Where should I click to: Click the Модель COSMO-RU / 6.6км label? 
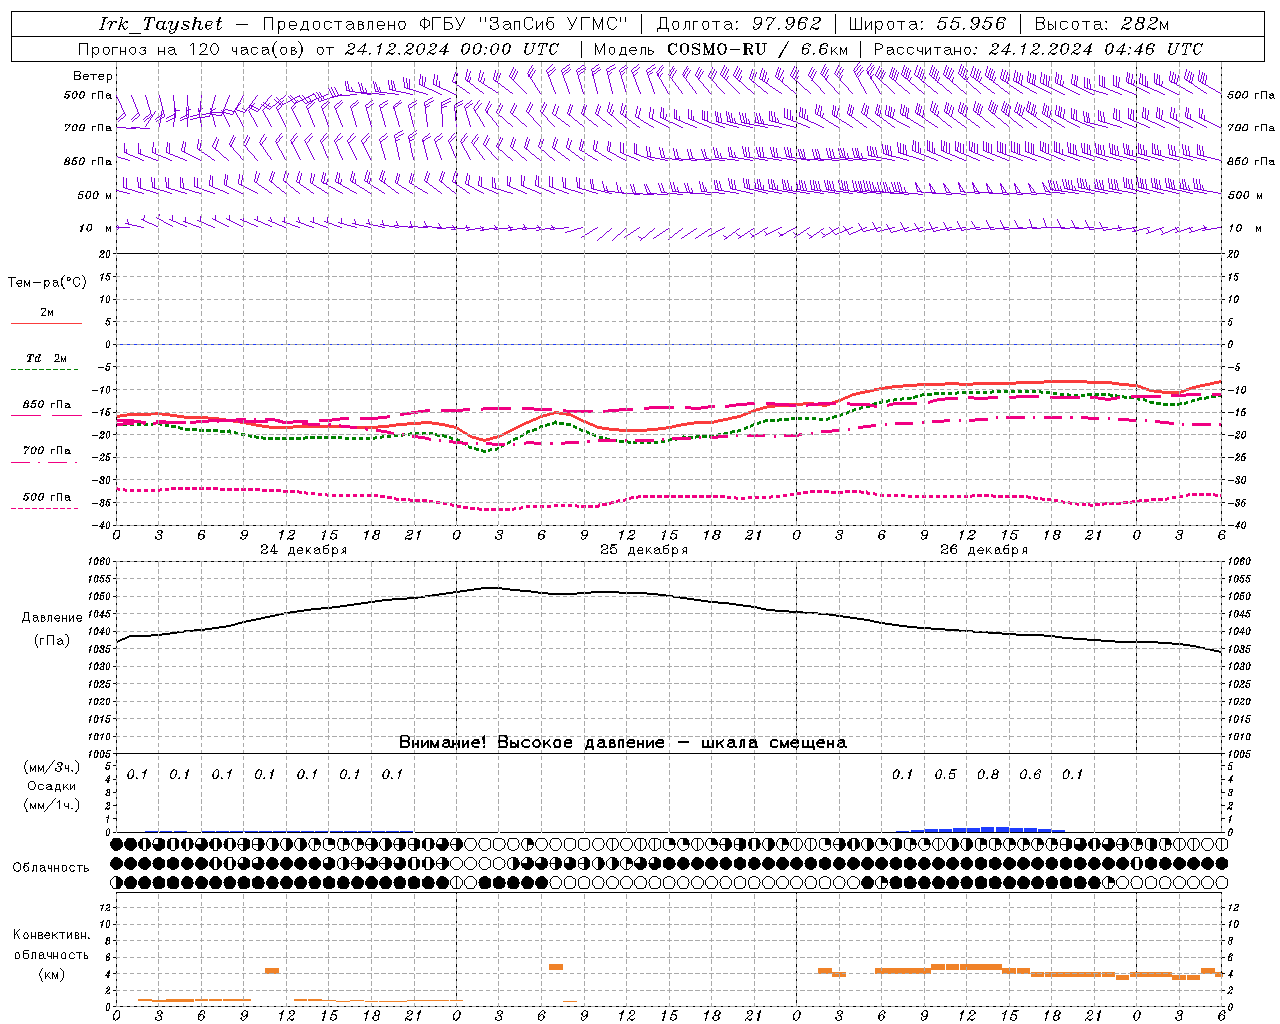[x=721, y=49]
